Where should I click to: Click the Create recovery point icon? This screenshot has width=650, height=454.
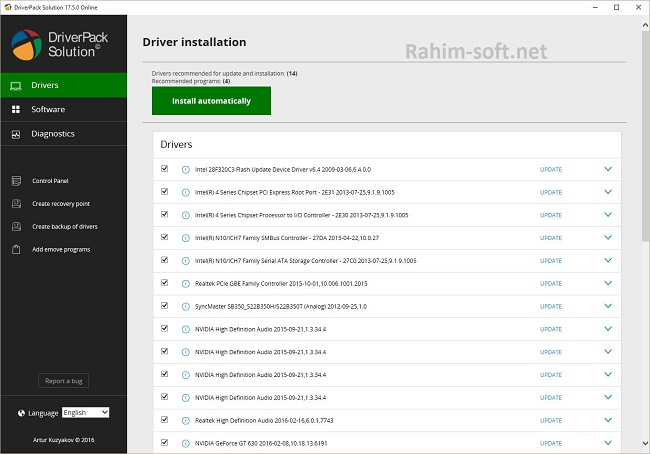click(16, 204)
